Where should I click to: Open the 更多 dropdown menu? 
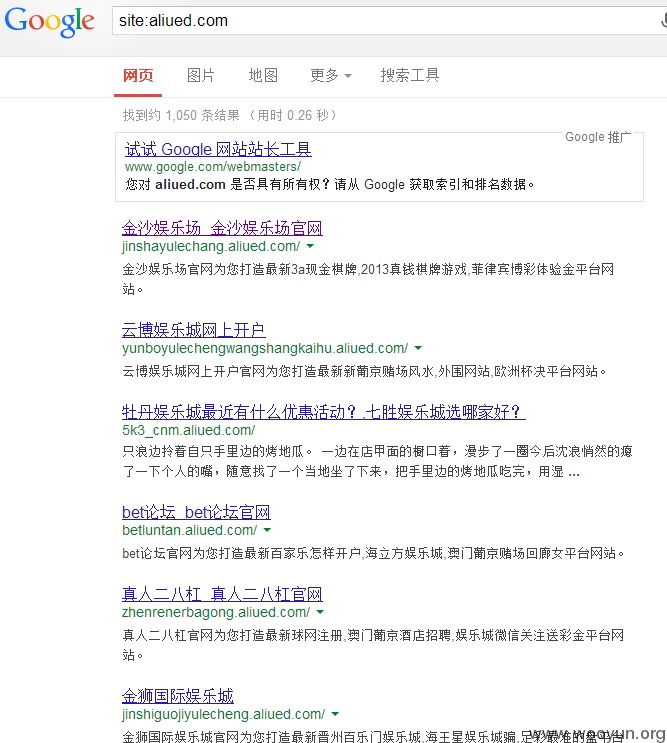click(x=331, y=75)
